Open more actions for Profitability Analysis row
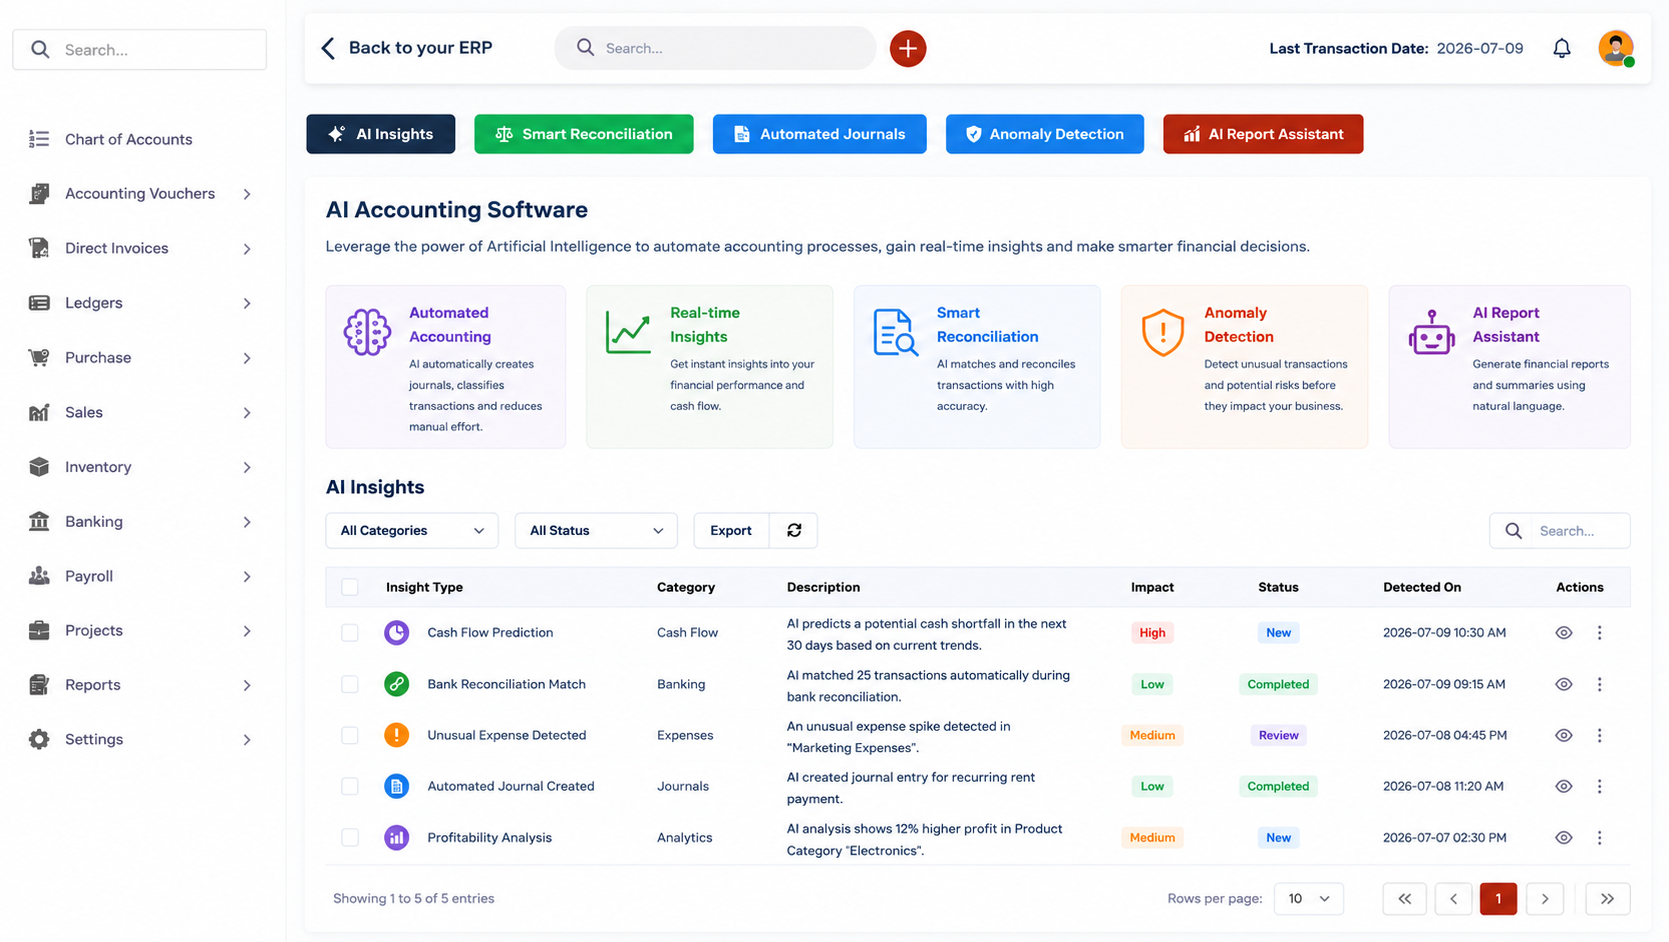This screenshot has width=1669, height=942. [x=1599, y=837]
